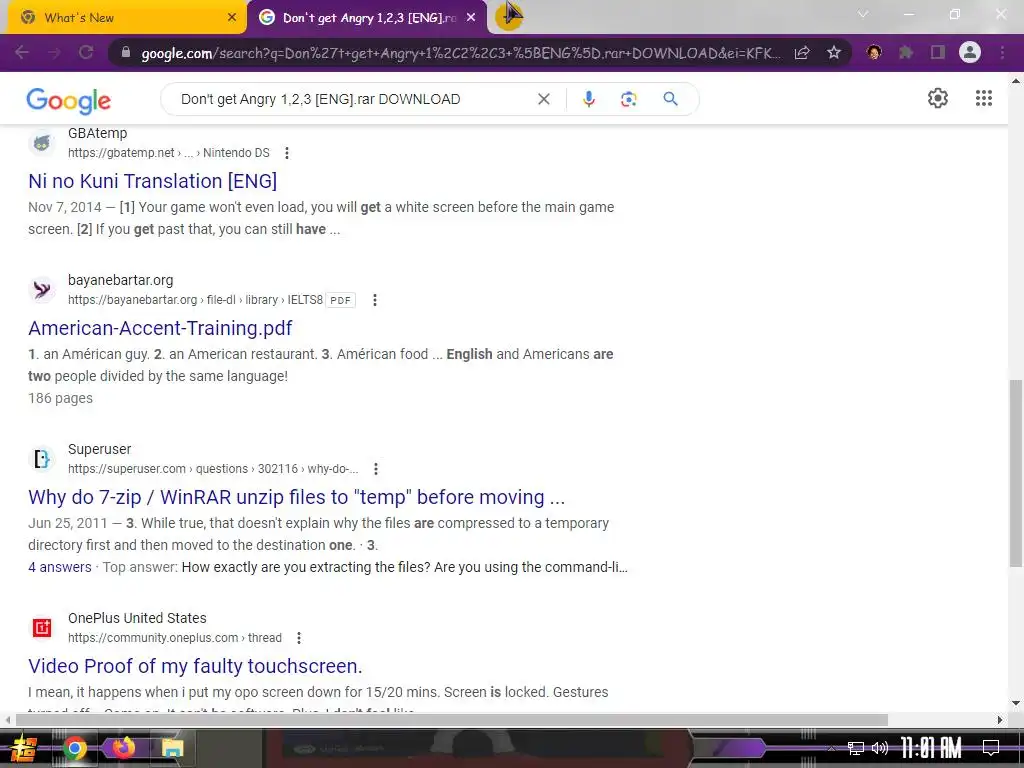Open search by image camera icon
The image size is (1024, 768).
tap(628, 99)
